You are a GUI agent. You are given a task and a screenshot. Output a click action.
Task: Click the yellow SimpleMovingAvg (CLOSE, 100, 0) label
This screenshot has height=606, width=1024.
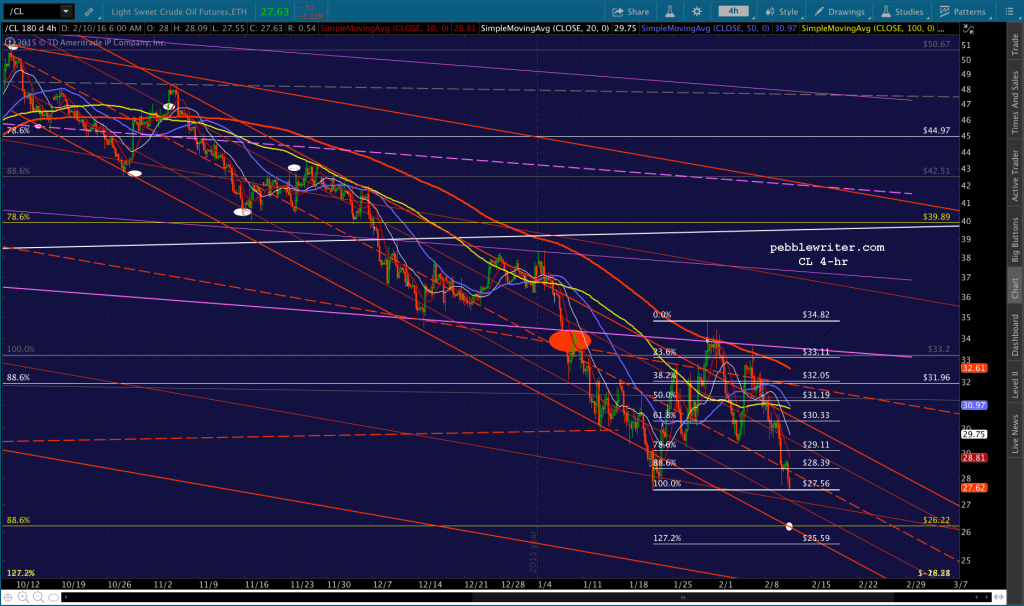click(x=868, y=29)
